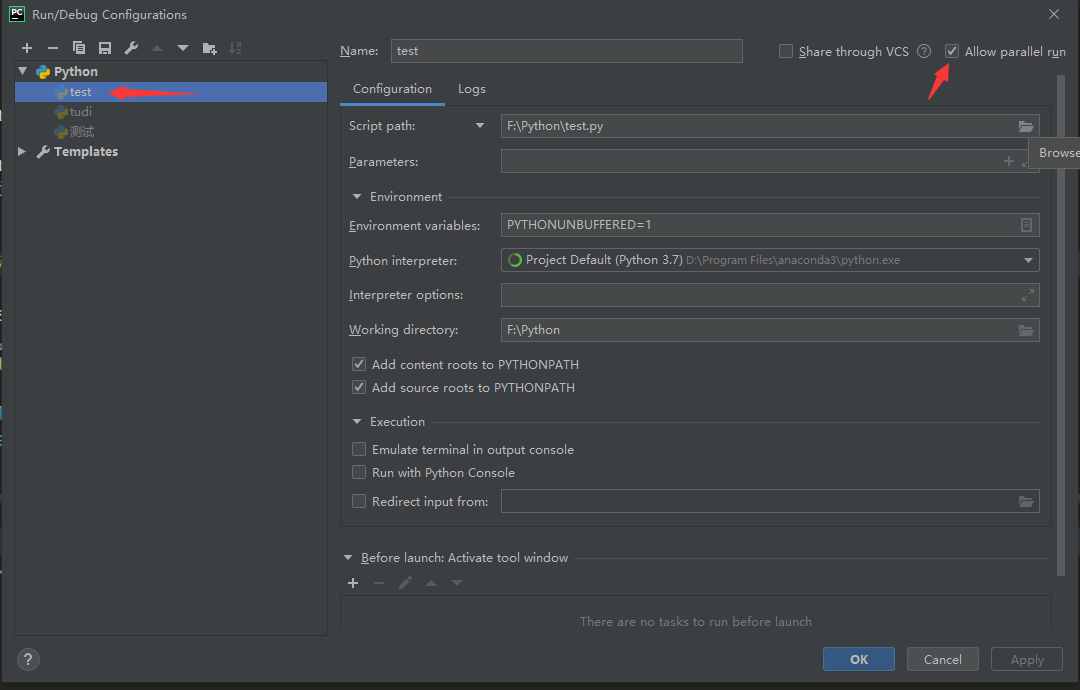1080x690 pixels.
Task: Click the Save Configuration disk icon
Action: (x=105, y=48)
